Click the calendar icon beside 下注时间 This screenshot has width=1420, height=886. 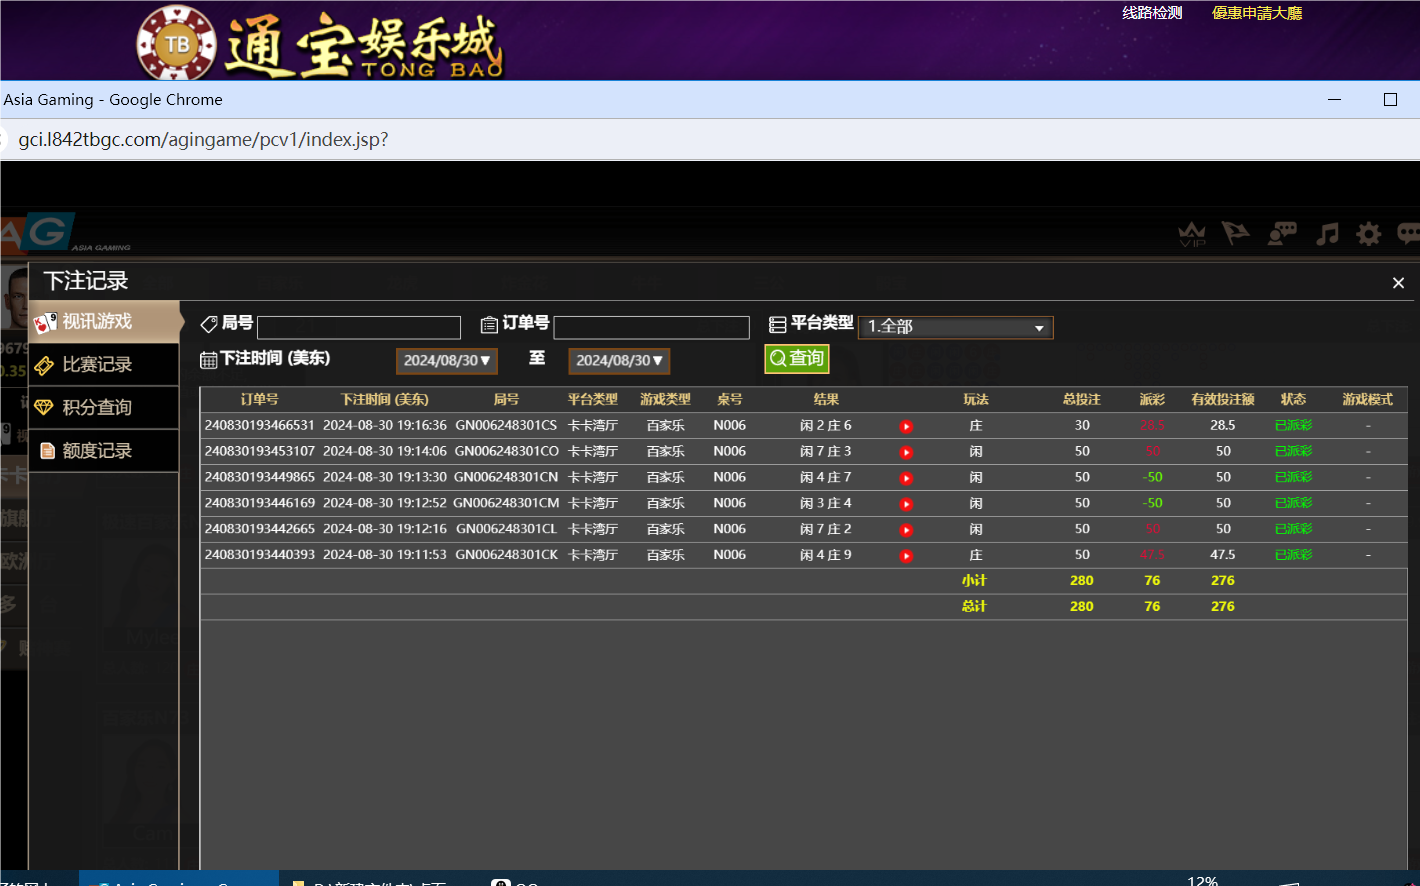pyautogui.click(x=210, y=358)
